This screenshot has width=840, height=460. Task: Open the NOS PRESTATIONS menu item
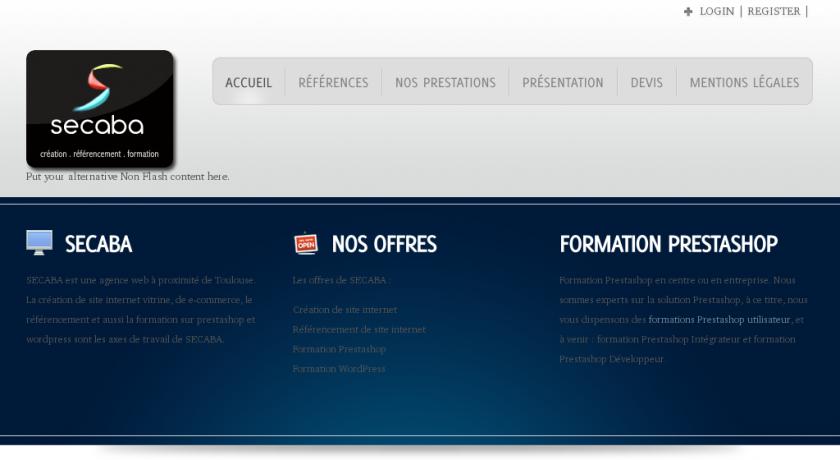click(x=445, y=82)
